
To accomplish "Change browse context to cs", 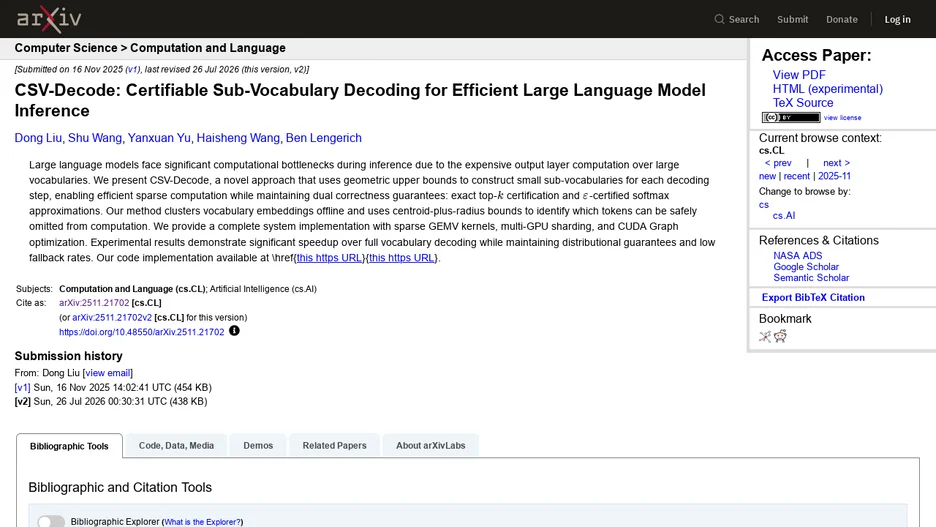I will point(763,205).
